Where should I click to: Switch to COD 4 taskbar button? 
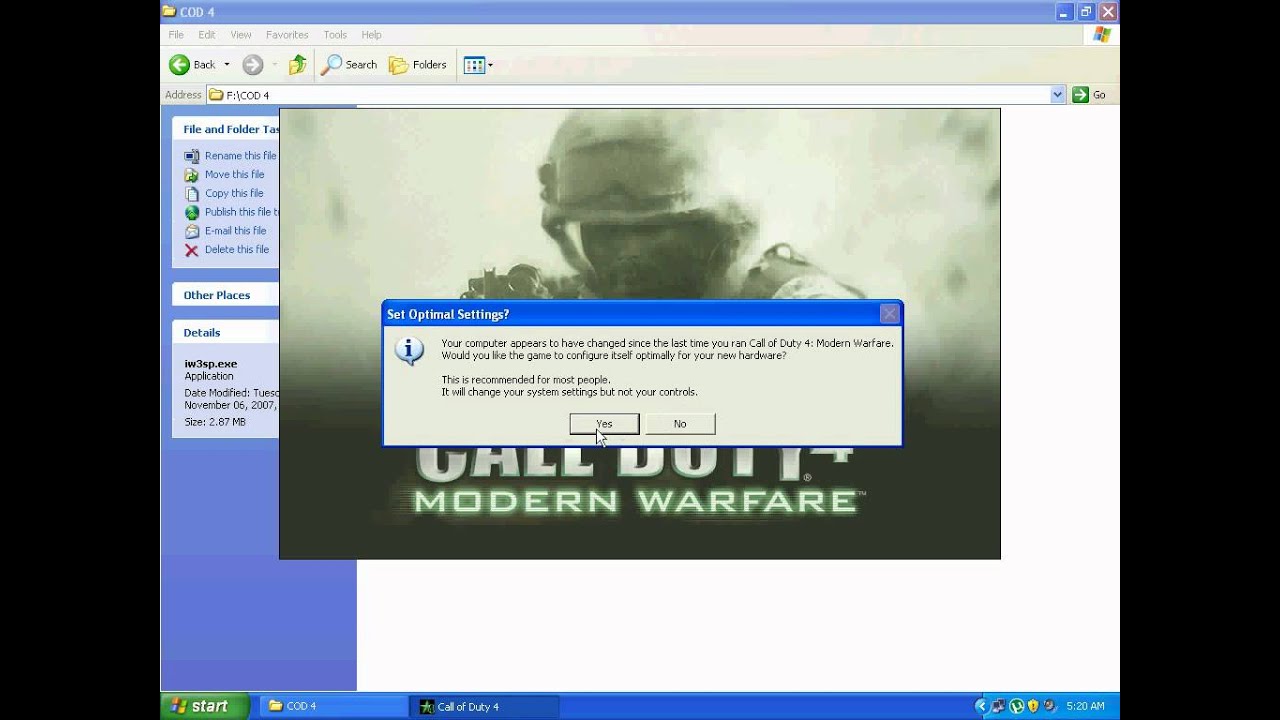pyautogui.click(x=333, y=706)
